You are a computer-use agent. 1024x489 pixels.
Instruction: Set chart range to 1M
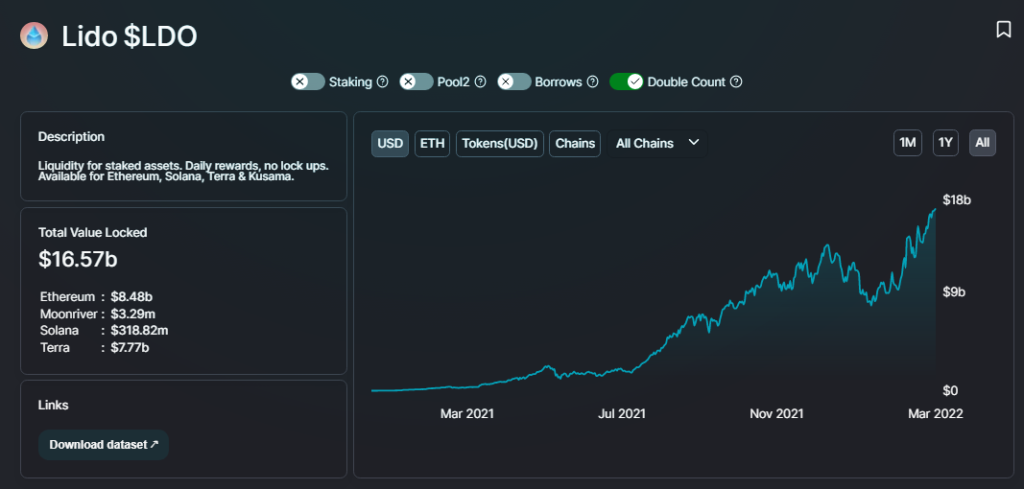[x=908, y=143]
